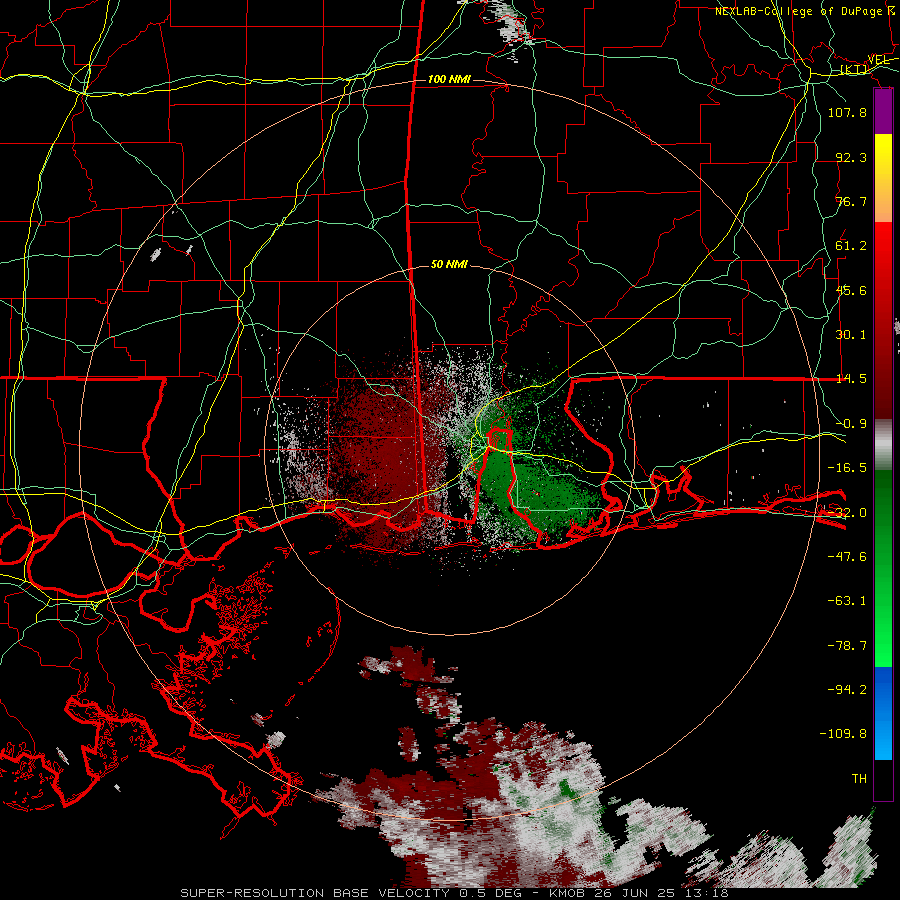Screen dimensions: 900x900
Task: Click the Super-Resolution Base Velocity caption text
Action: [455, 893]
